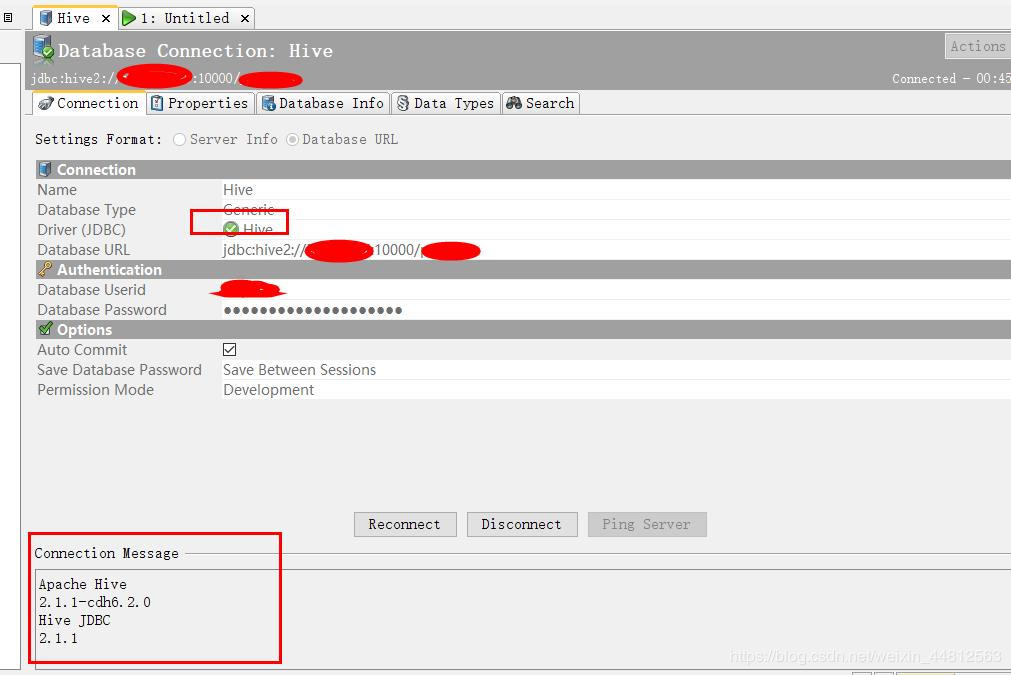Click the green check icon beside Hive driver

coord(230,229)
